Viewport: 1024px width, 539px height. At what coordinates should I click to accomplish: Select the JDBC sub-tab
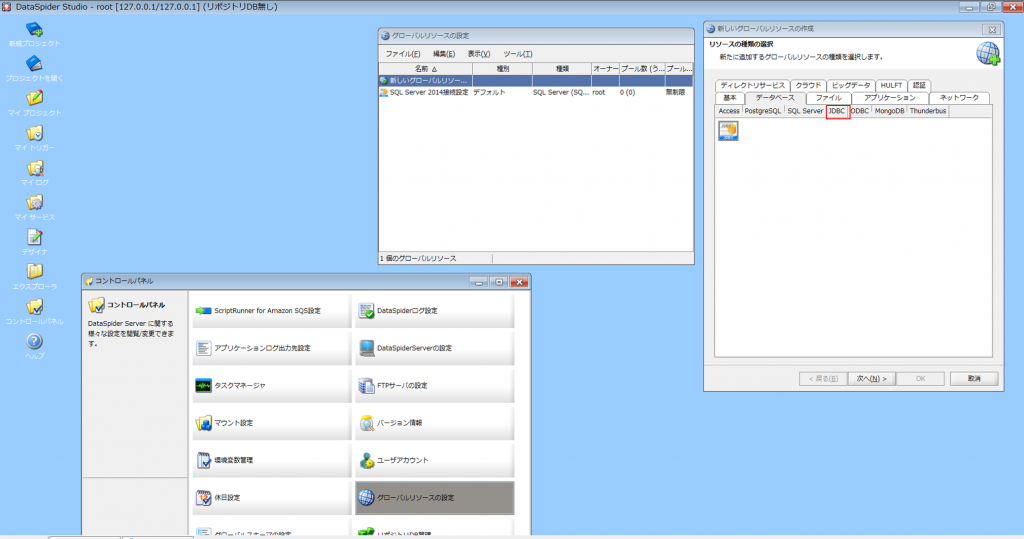(x=837, y=111)
